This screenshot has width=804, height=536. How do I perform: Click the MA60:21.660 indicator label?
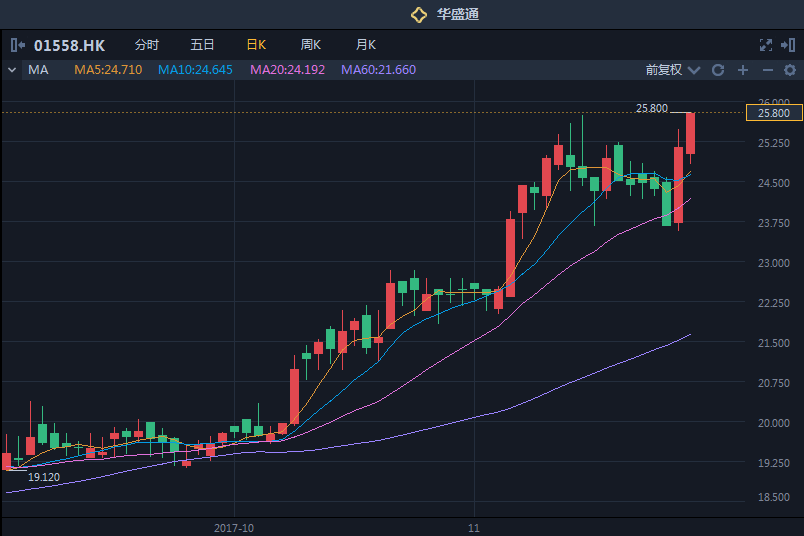[378, 70]
